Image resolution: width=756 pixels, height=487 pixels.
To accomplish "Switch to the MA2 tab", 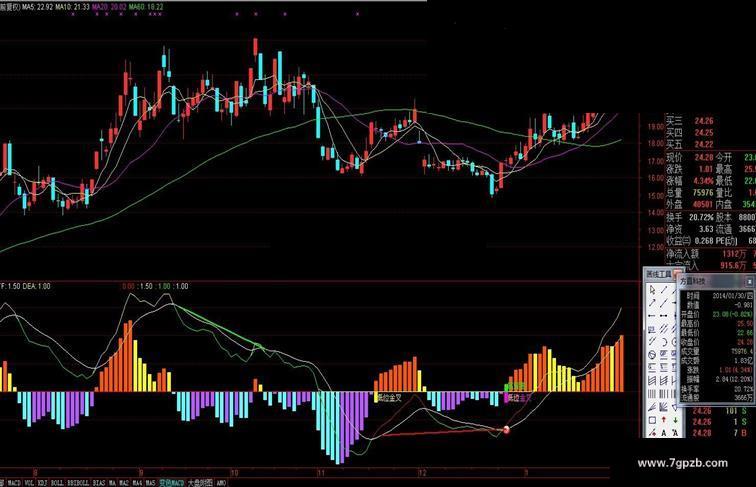I will pyautogui.click(x=123, y=482).
